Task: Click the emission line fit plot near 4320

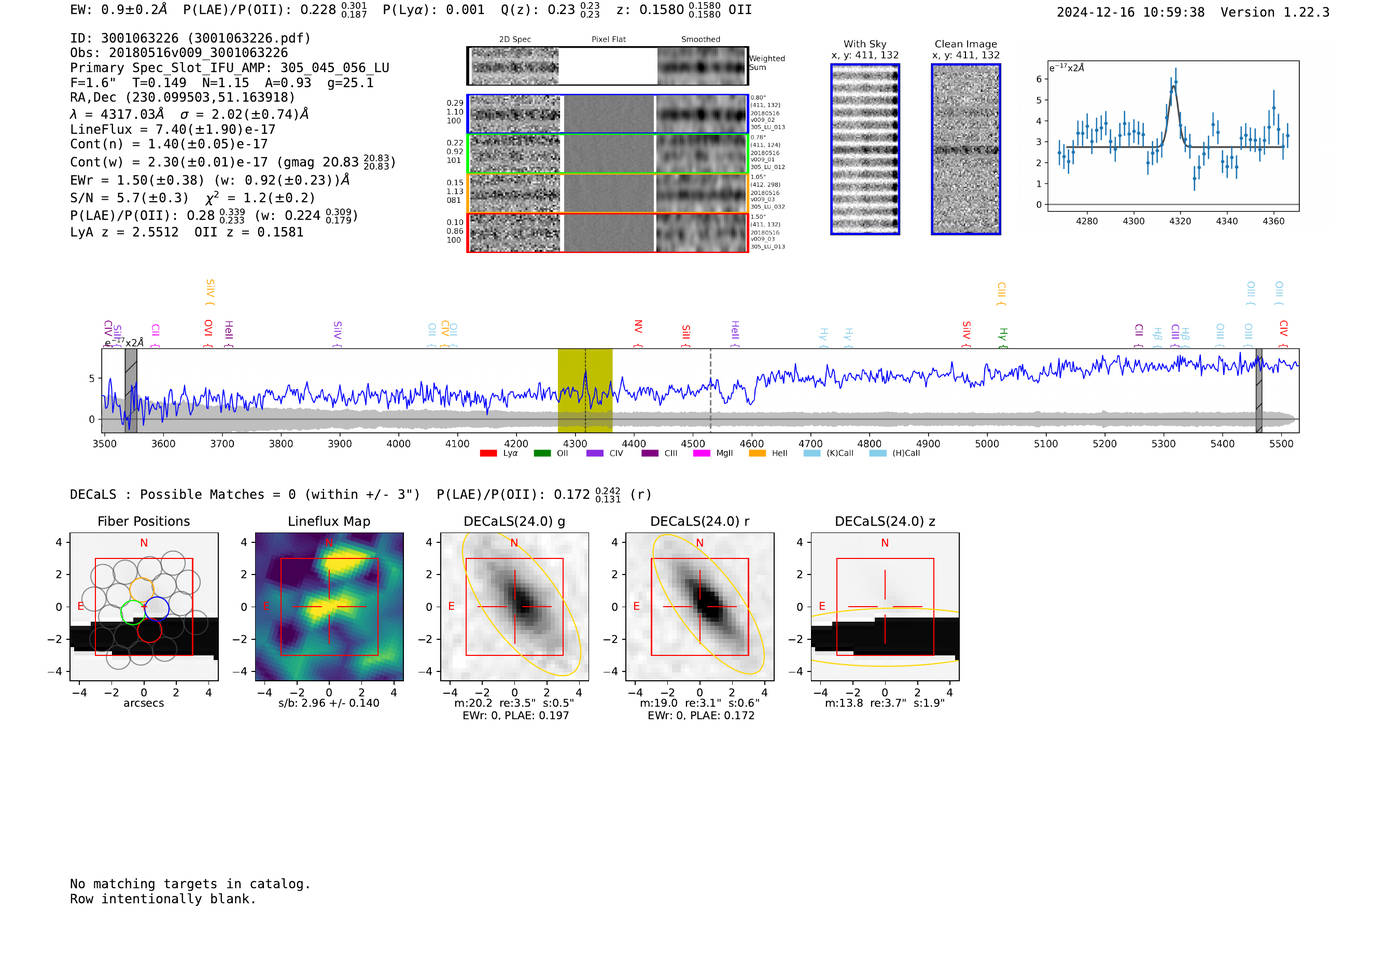Action: click(1172, 136)
